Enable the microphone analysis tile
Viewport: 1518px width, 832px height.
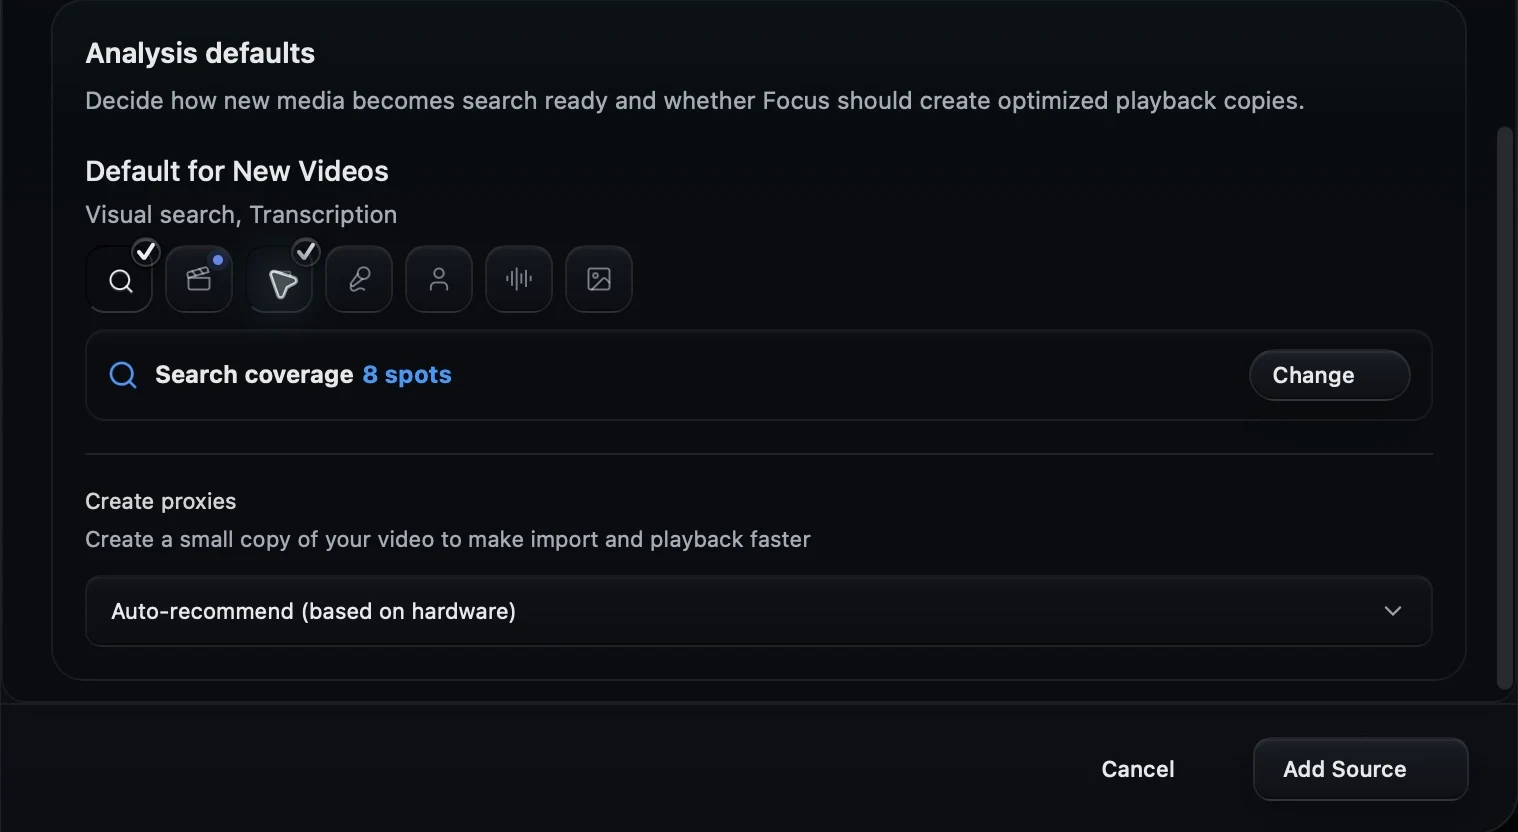coord(359,279)
